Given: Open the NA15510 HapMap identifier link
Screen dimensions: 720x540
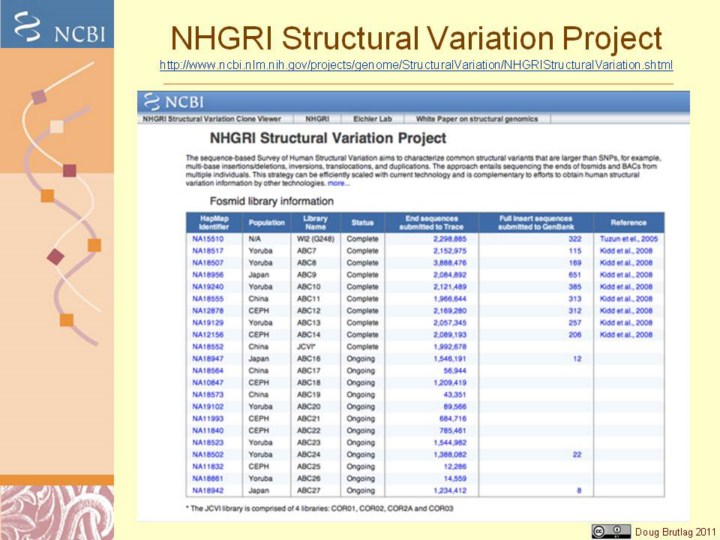Looking at the screenshot, I should 208,240.
